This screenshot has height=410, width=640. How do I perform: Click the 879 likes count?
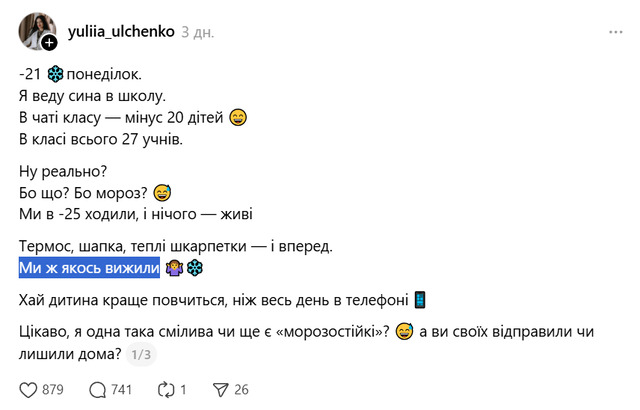click(55, 389)
